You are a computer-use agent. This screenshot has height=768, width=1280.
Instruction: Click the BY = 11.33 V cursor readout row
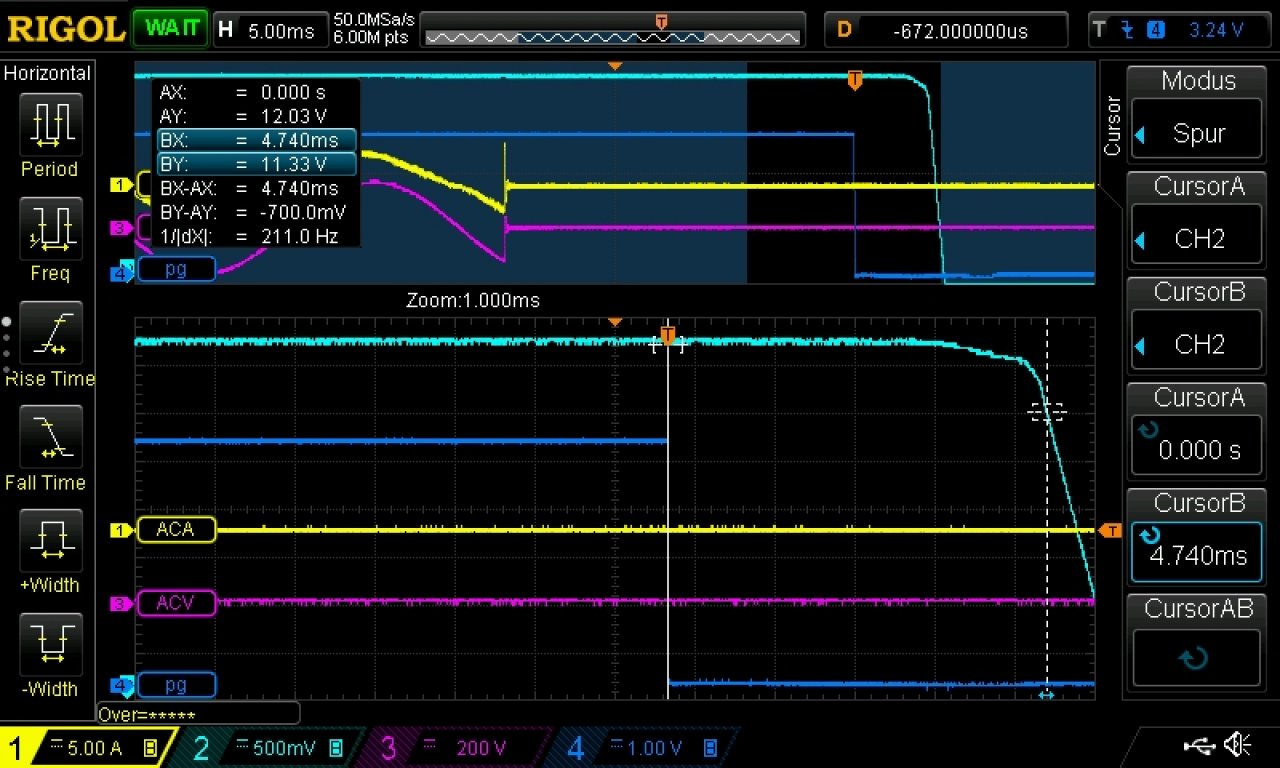(256, 164)
